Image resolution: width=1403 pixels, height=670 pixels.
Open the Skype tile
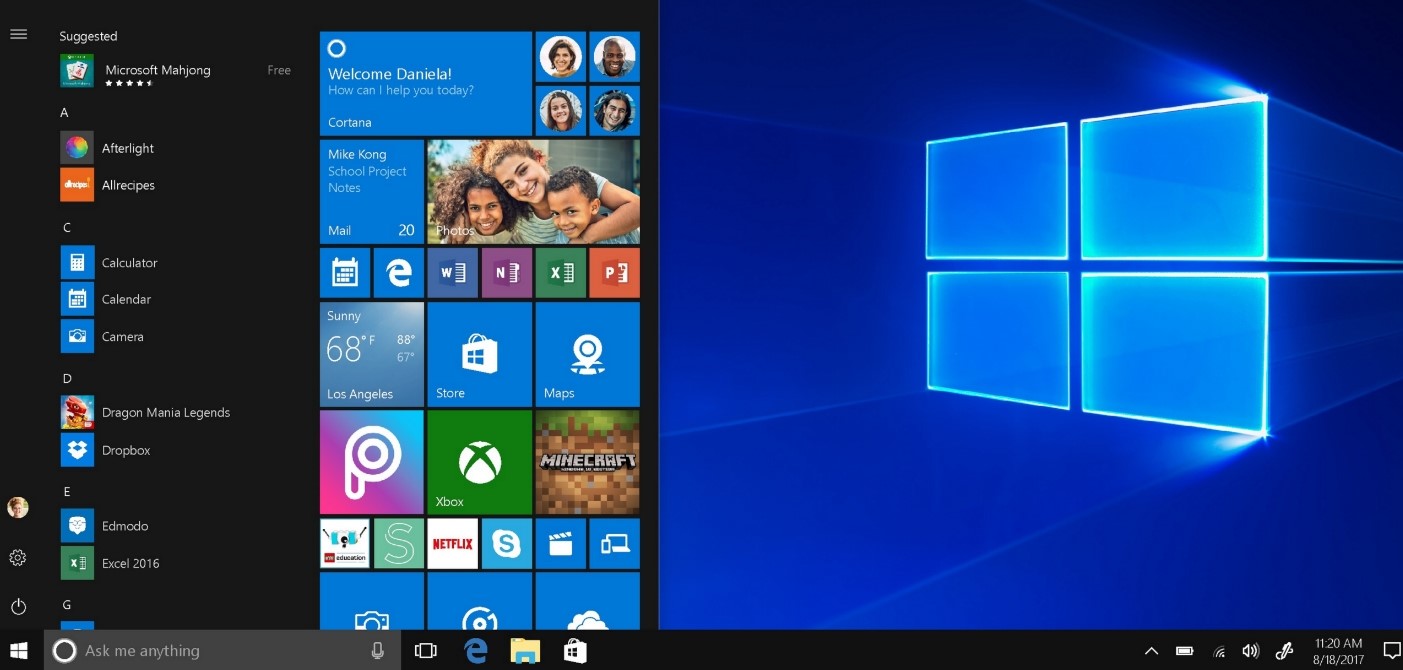coord(506,543)
